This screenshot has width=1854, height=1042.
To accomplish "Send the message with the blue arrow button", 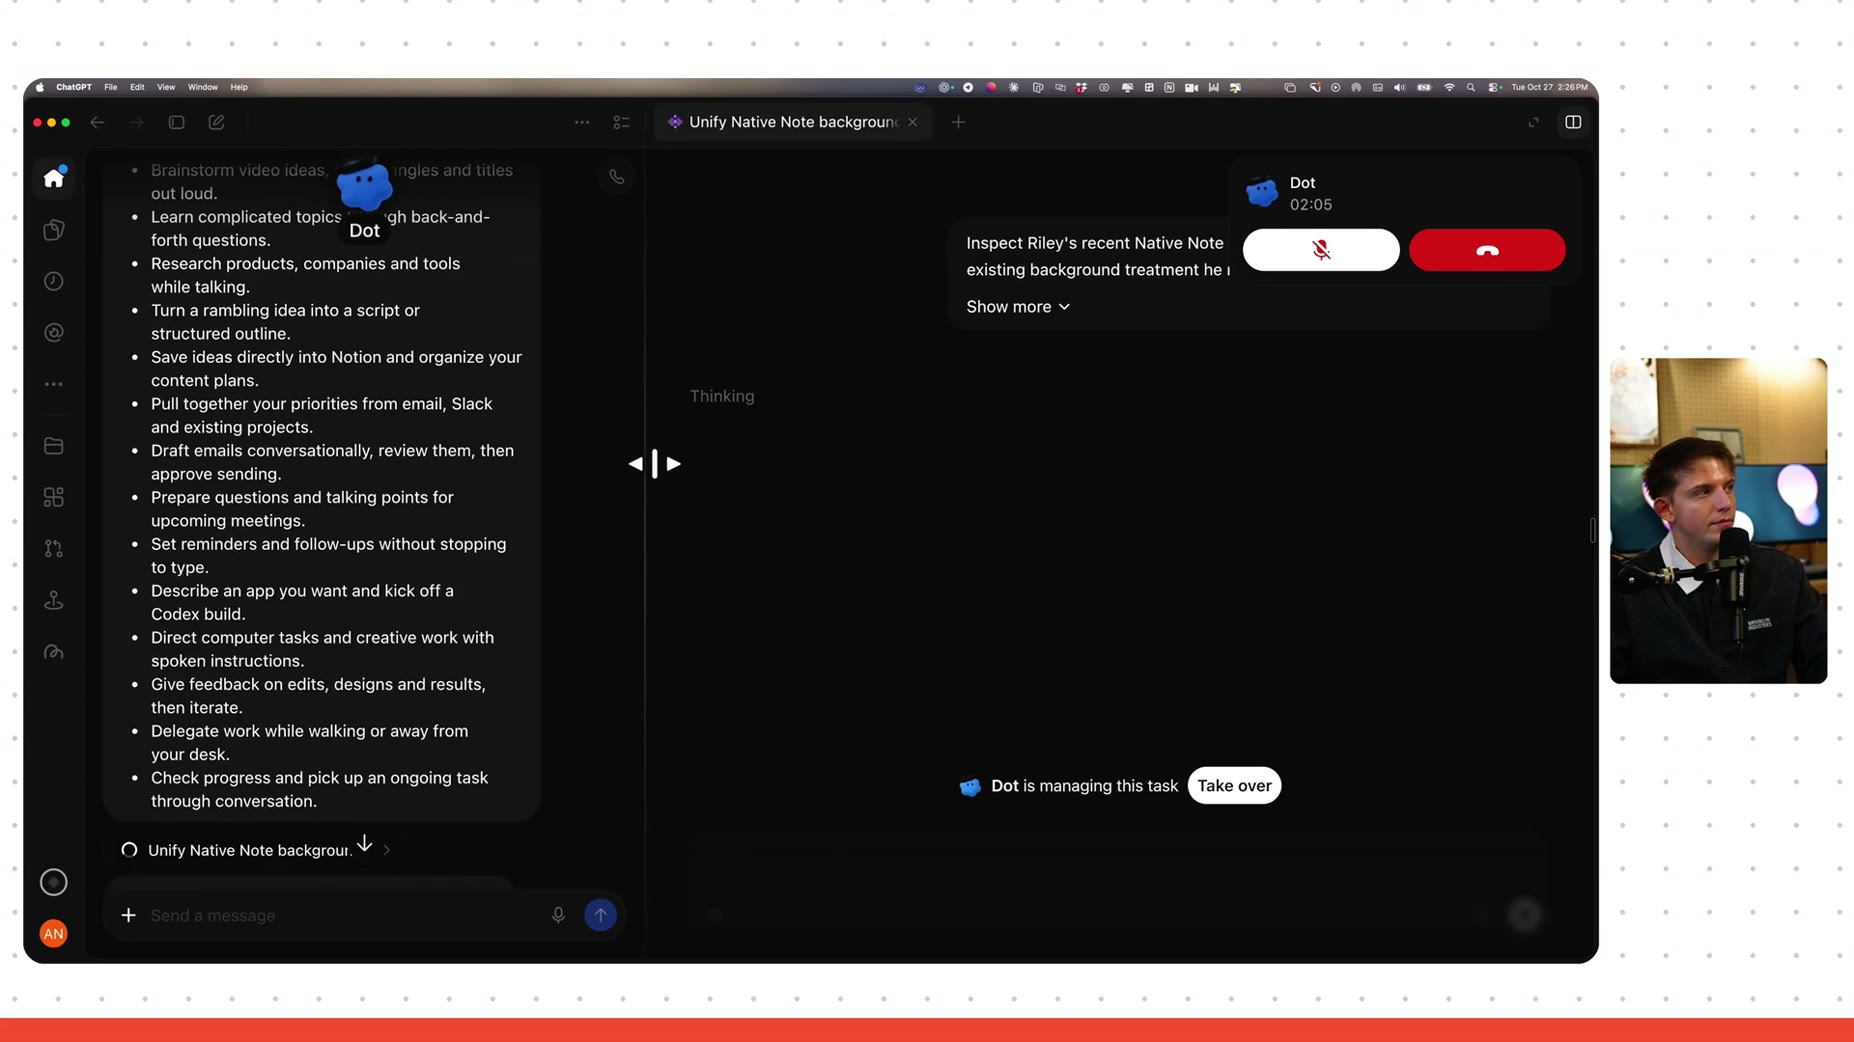I will [x=600, y=915].
